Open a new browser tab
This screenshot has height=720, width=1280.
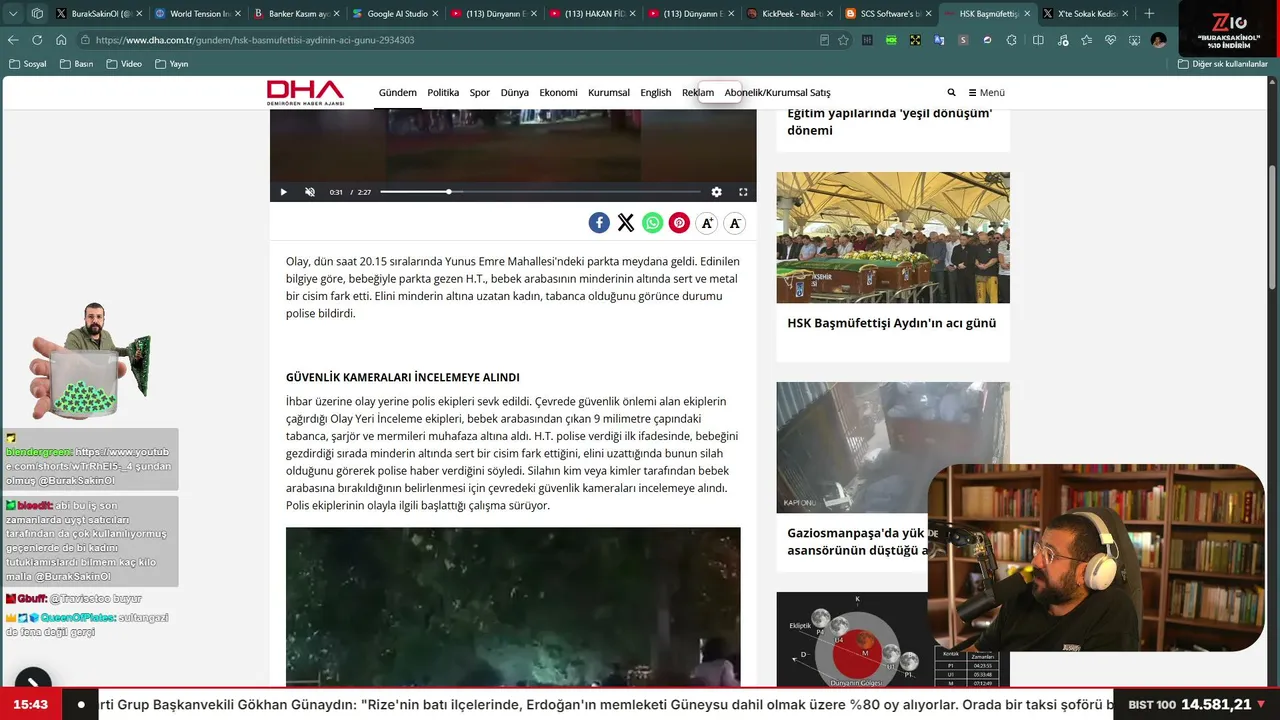[1148, 14]
